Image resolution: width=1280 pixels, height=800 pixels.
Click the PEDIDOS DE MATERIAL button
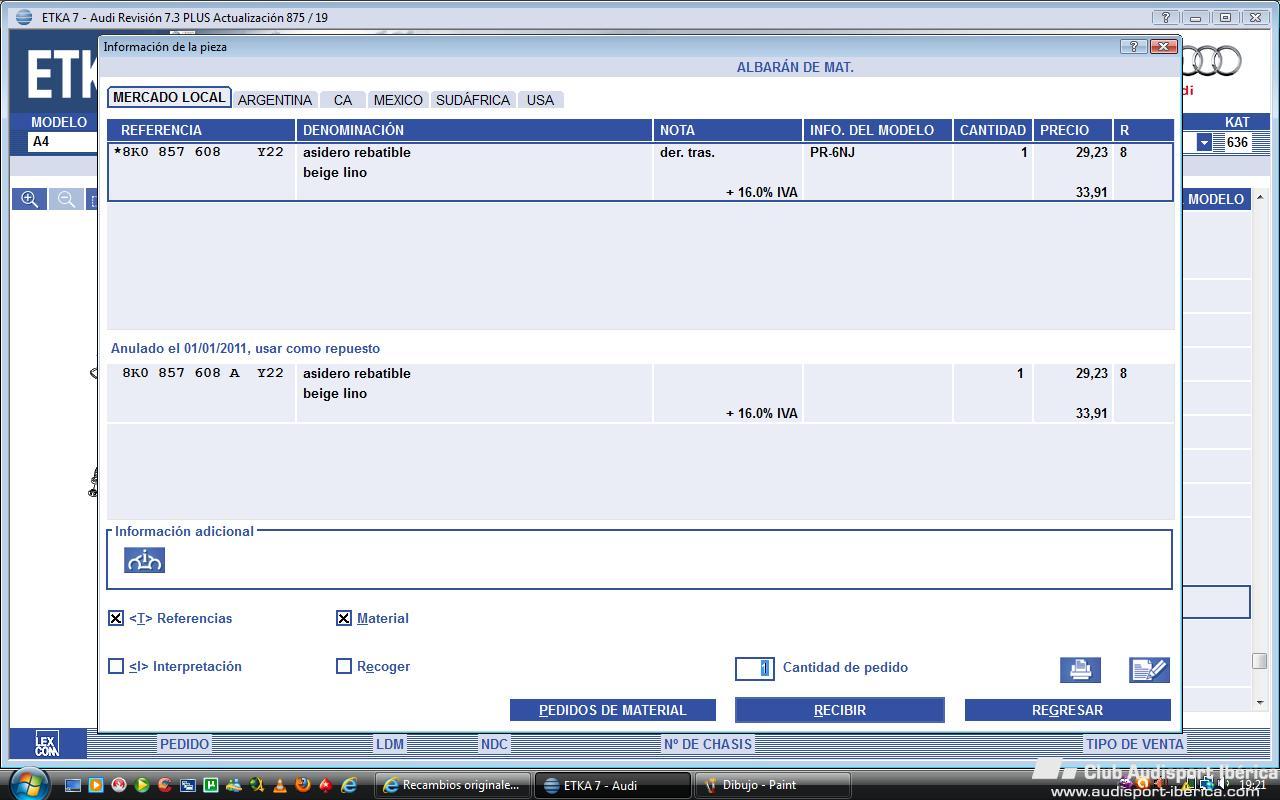(613, 710)
